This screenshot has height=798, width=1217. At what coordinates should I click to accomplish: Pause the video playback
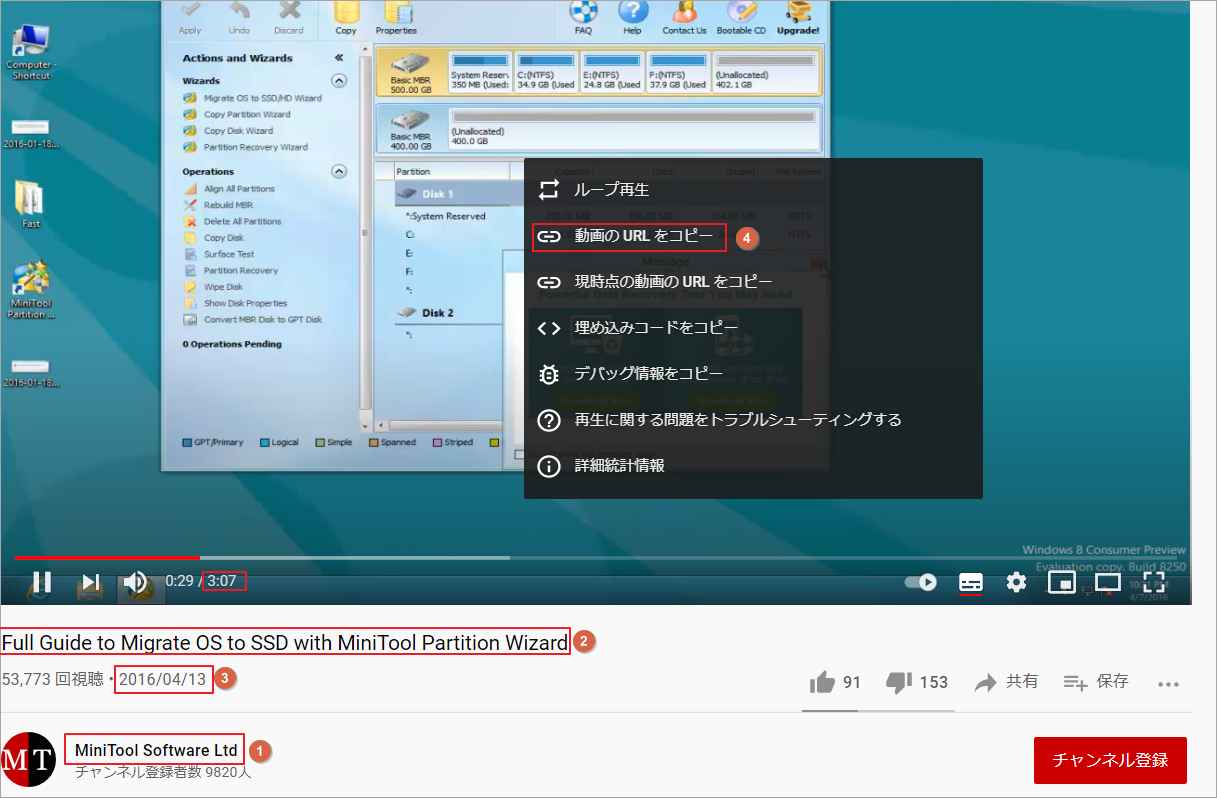42,581
